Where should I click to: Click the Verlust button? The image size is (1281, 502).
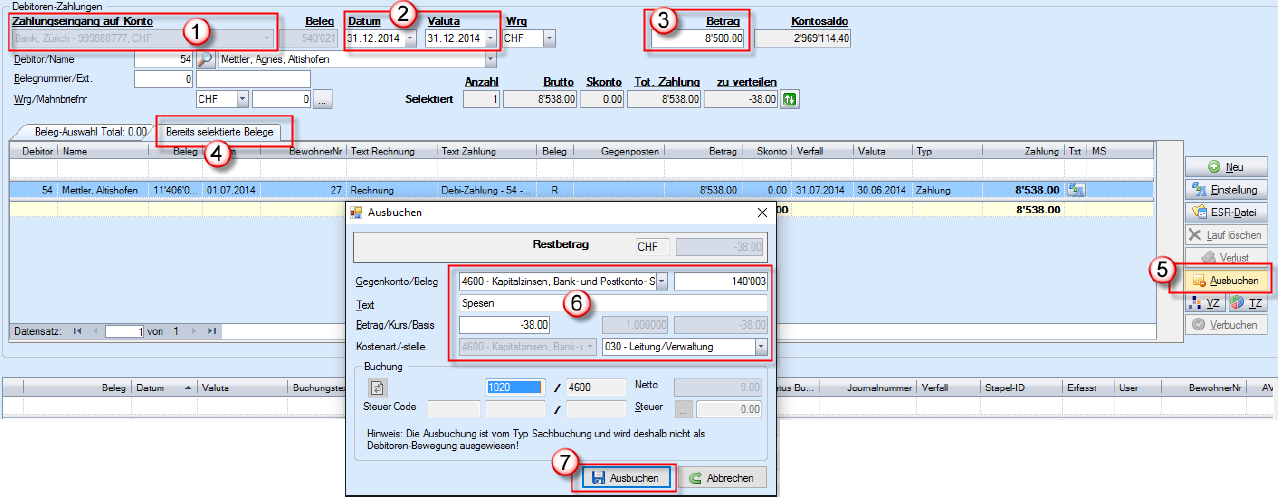coord(1225,258)
